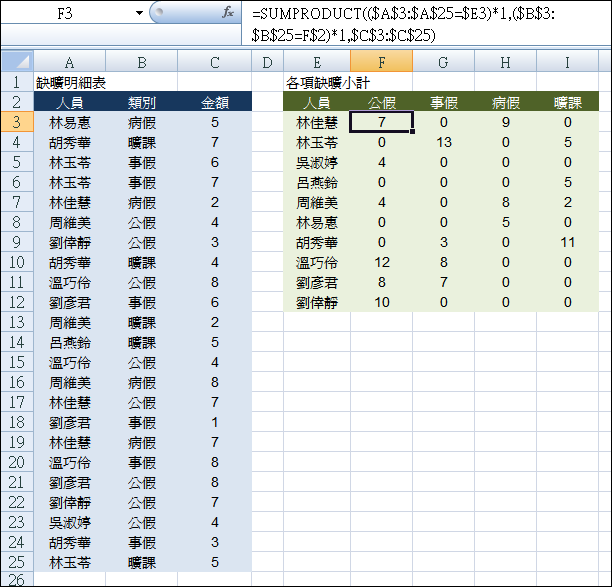Click cell B16 病假
This screenshot has width=612, height=587.
pyautogui.click(x=142, y=382)
